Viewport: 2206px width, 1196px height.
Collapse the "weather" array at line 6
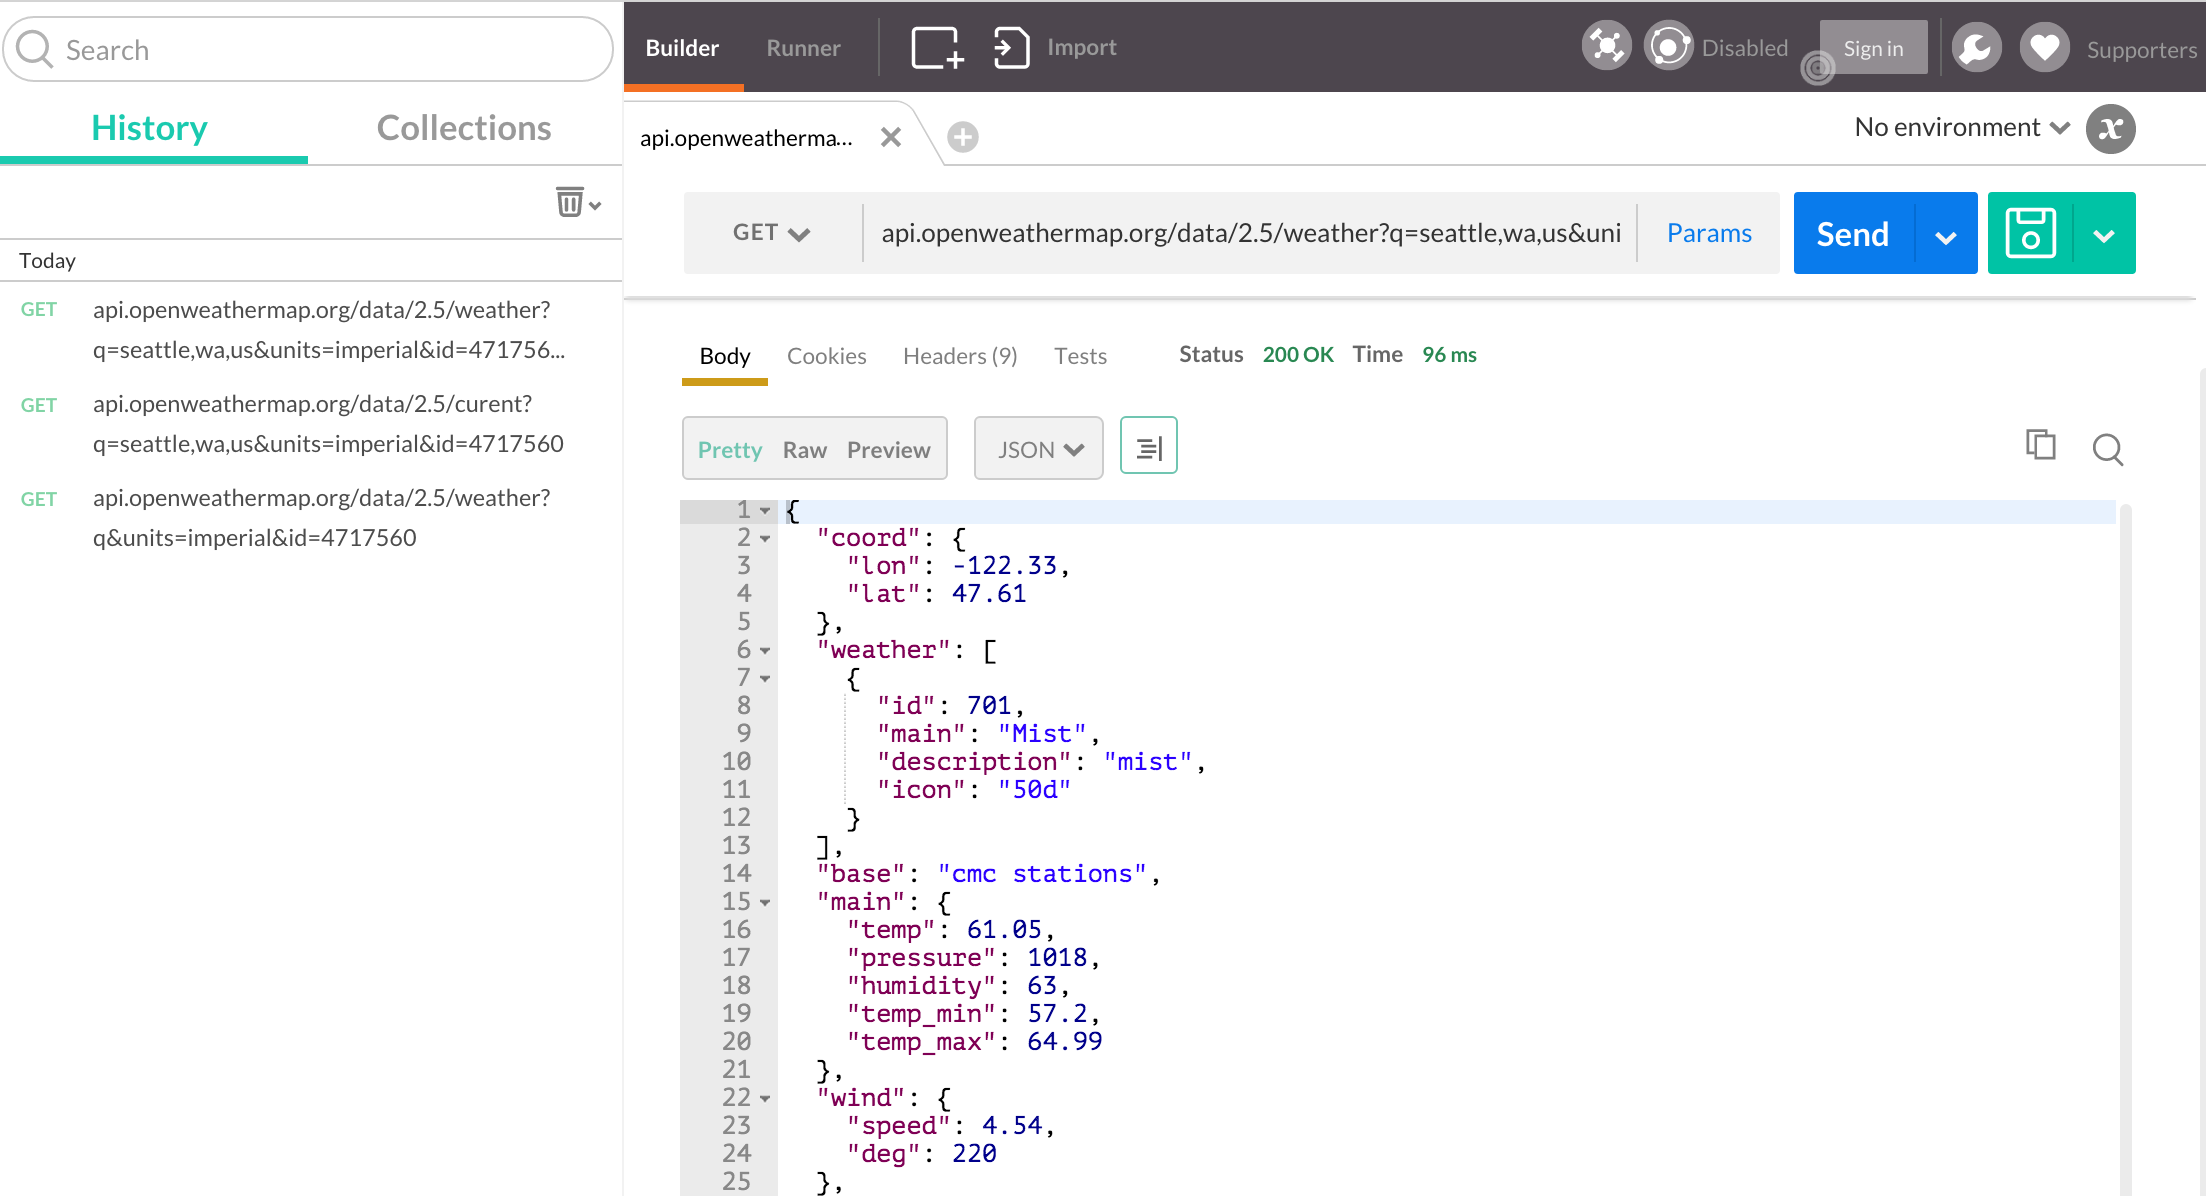(x=765, y=651)
